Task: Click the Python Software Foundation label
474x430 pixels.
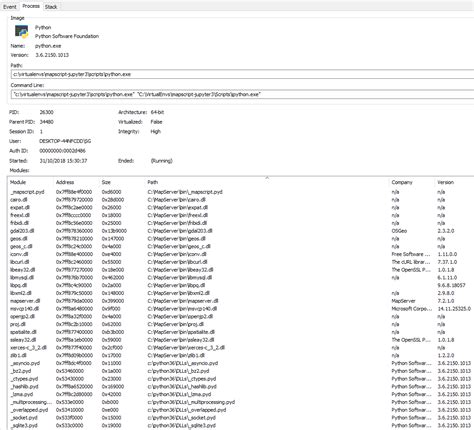Action: tap(67, 36)
